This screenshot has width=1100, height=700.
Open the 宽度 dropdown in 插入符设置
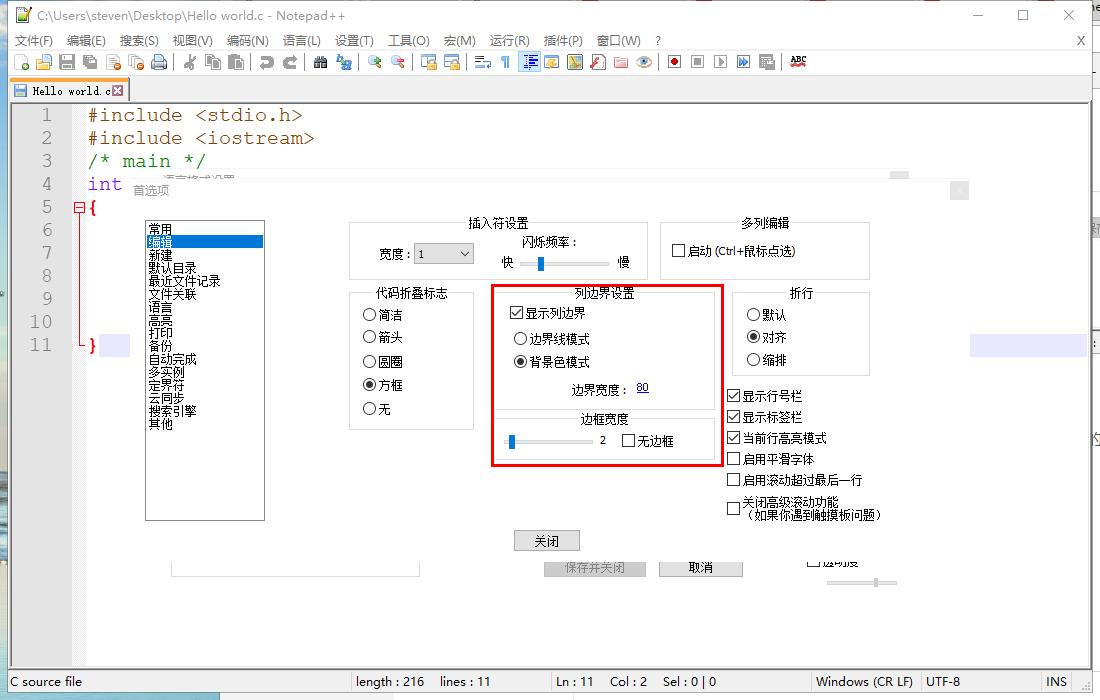pos(465,253)
